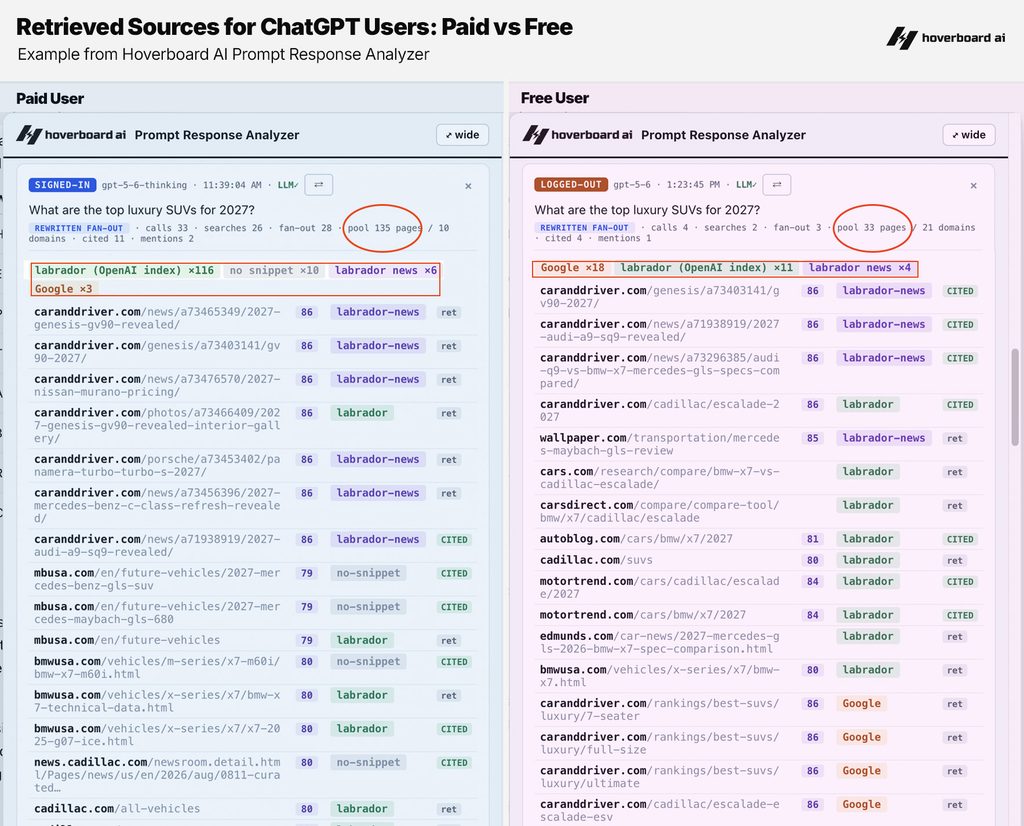
Task: Click hoverboard ai logo in Free User panel
Action: click(x=577, y=135)
